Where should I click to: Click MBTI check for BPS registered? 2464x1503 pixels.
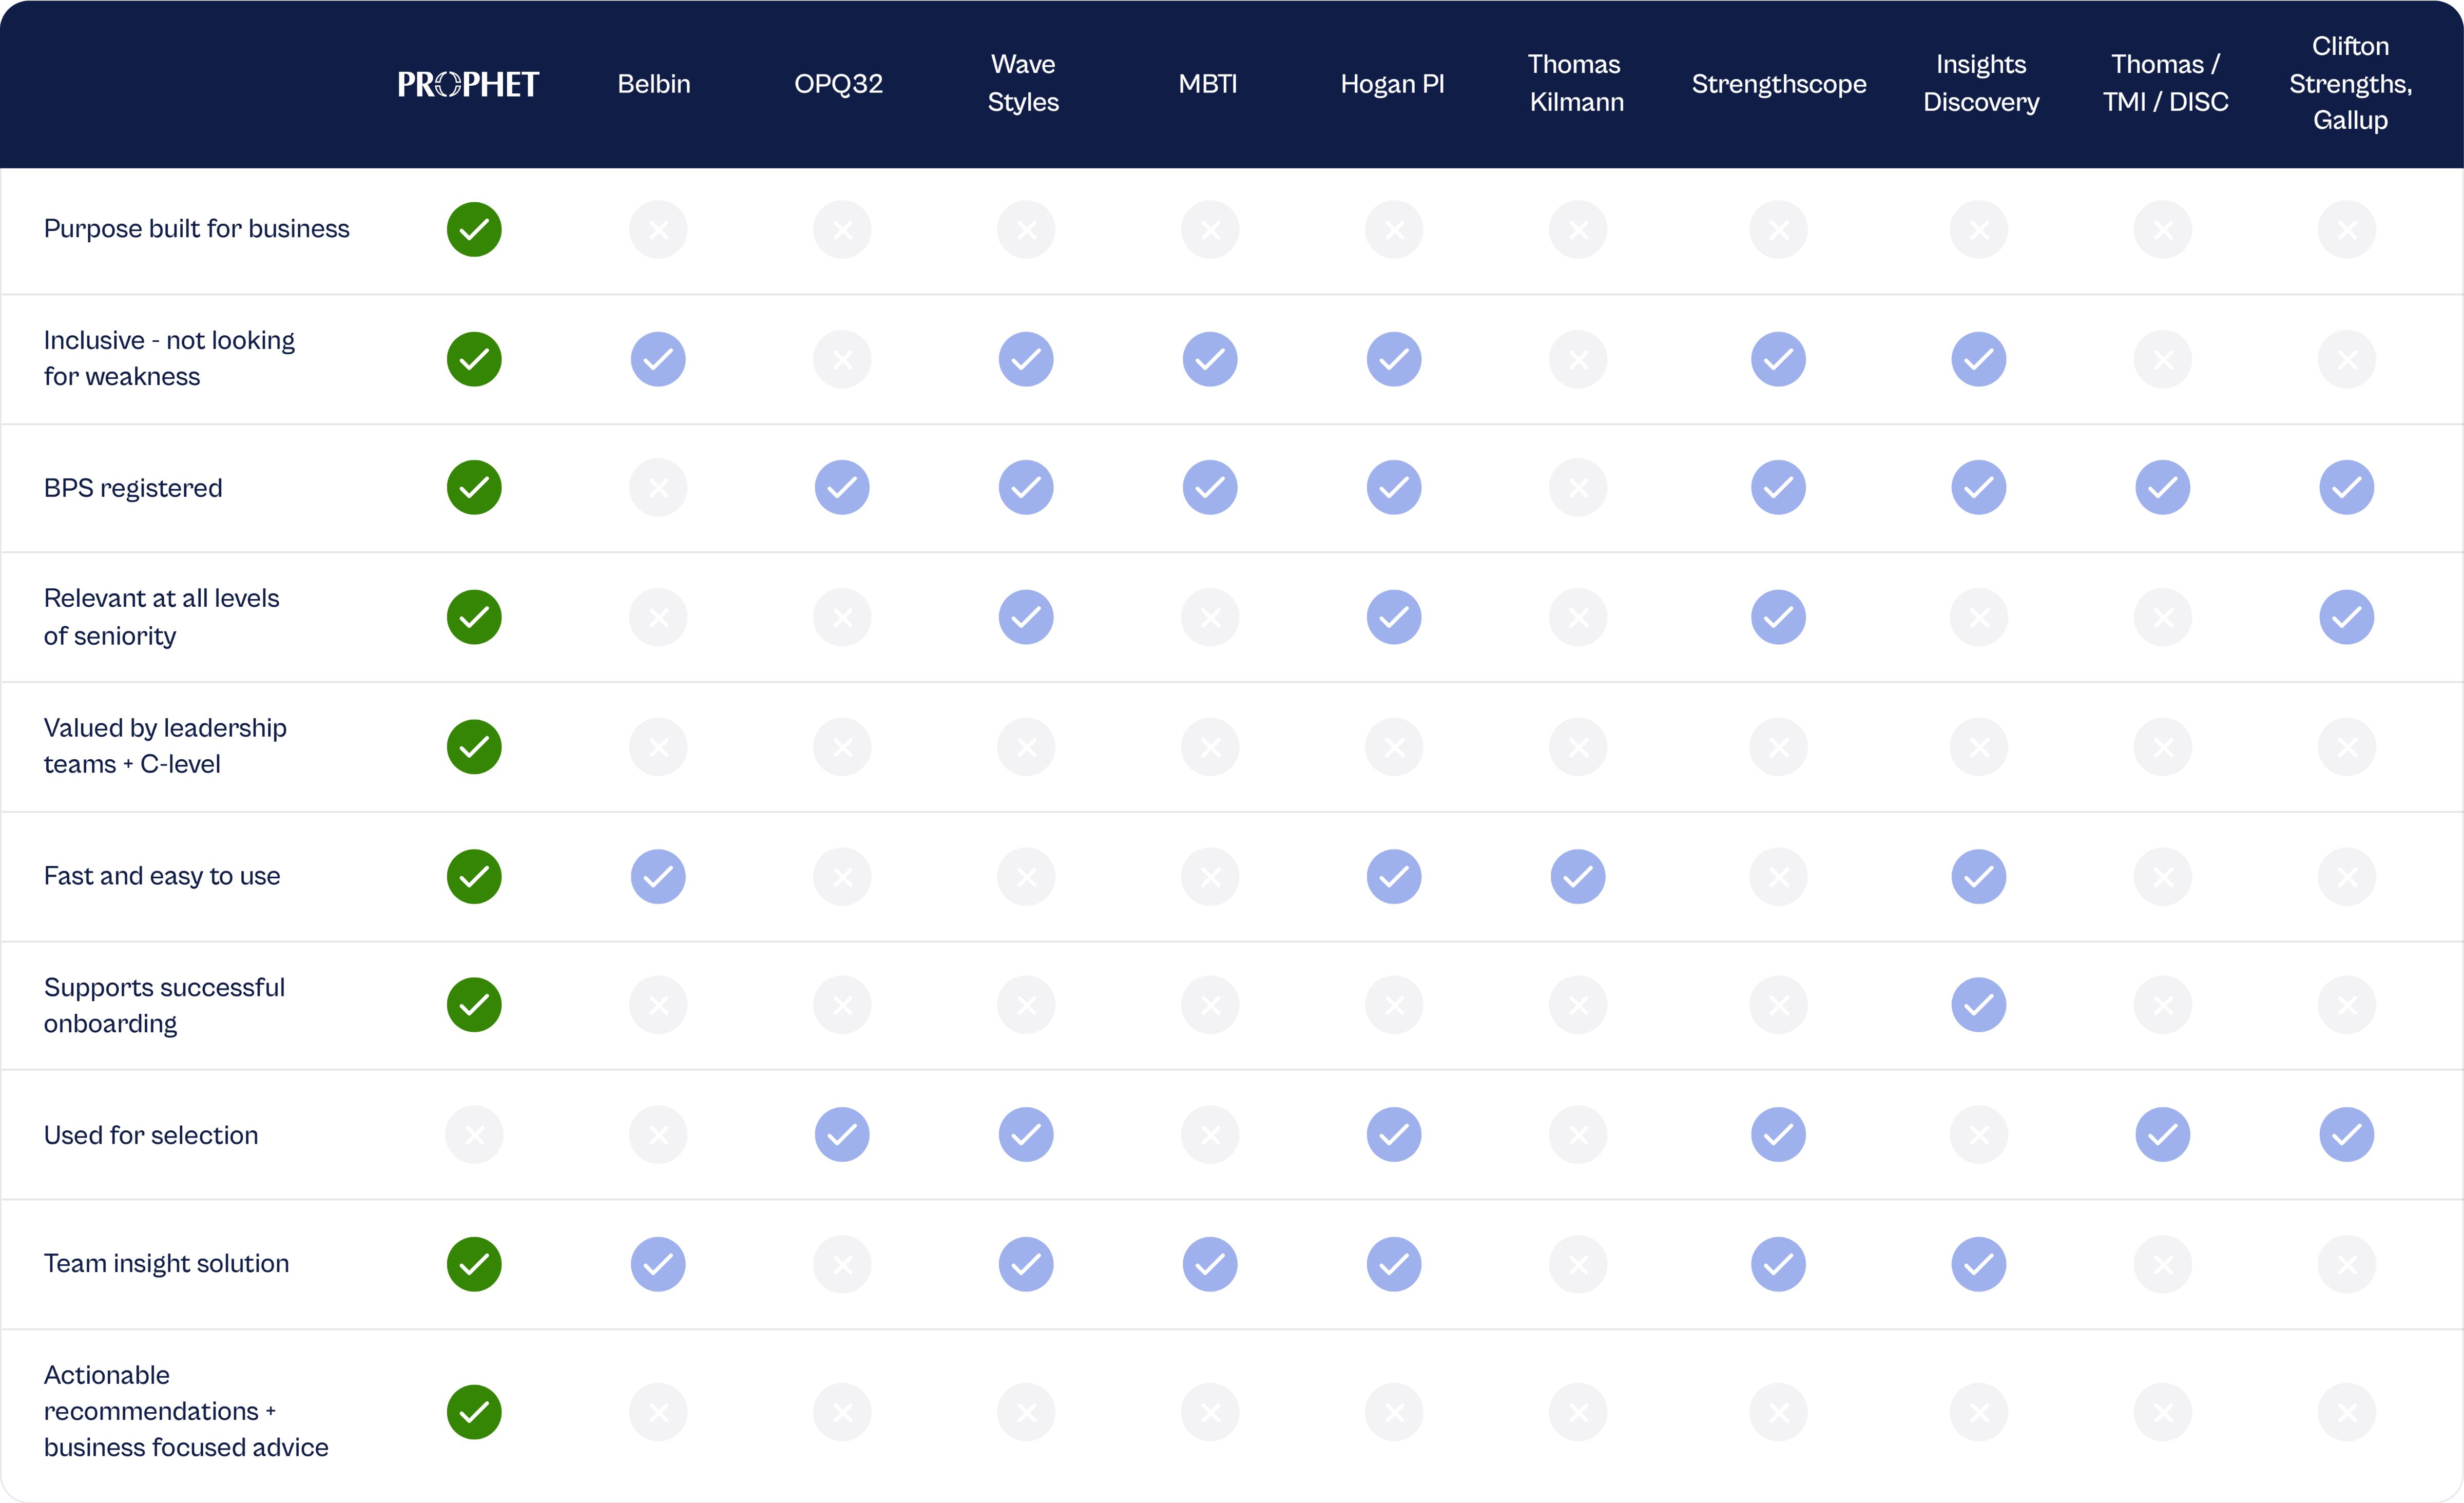pos(1210,488)
